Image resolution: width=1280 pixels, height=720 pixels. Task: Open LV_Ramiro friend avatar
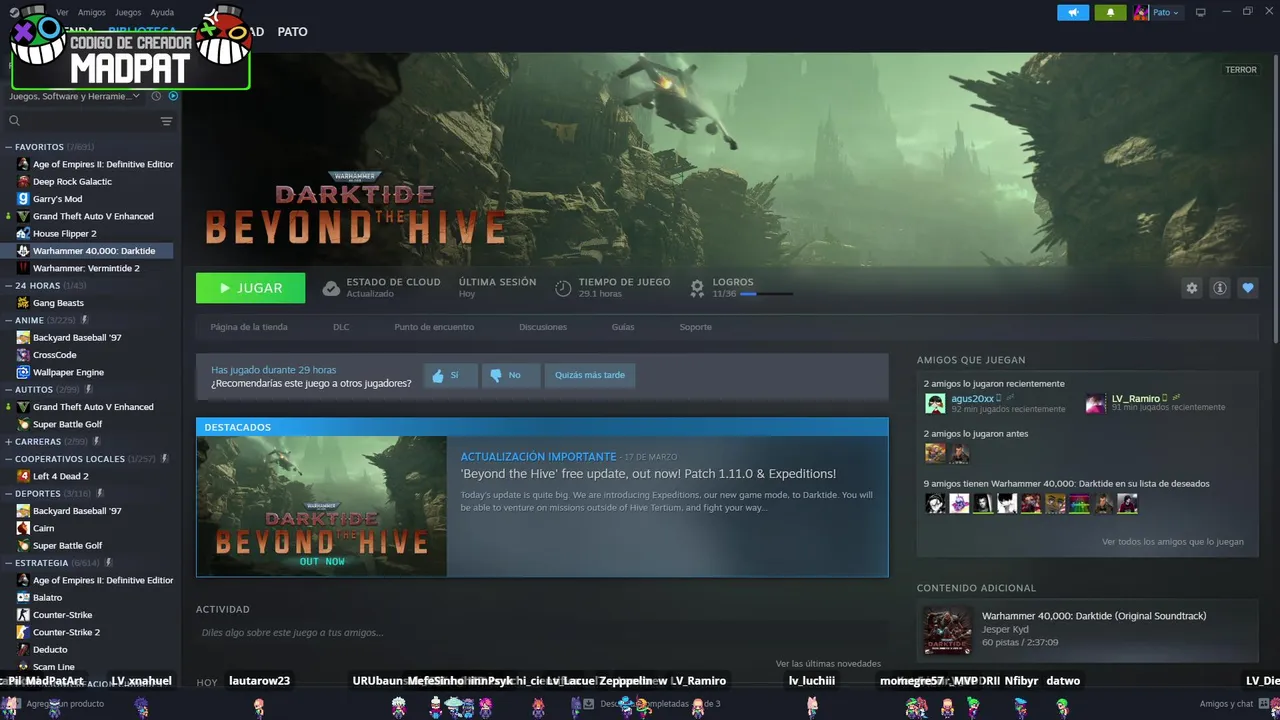point(1096,403)
